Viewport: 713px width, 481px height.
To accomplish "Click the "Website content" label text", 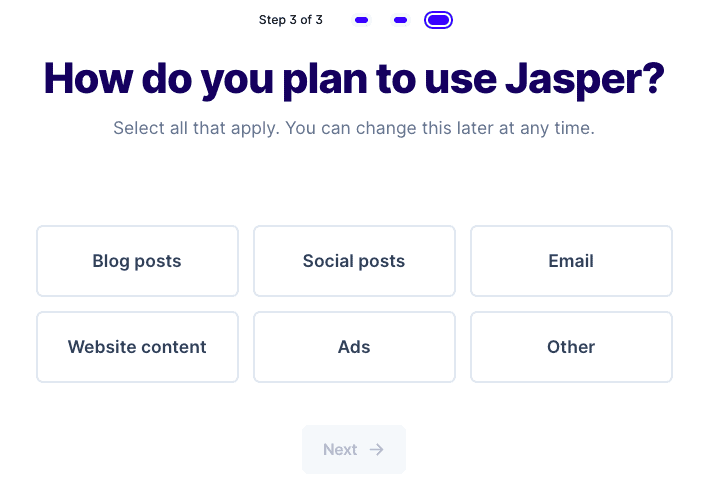I will point(137,347).
